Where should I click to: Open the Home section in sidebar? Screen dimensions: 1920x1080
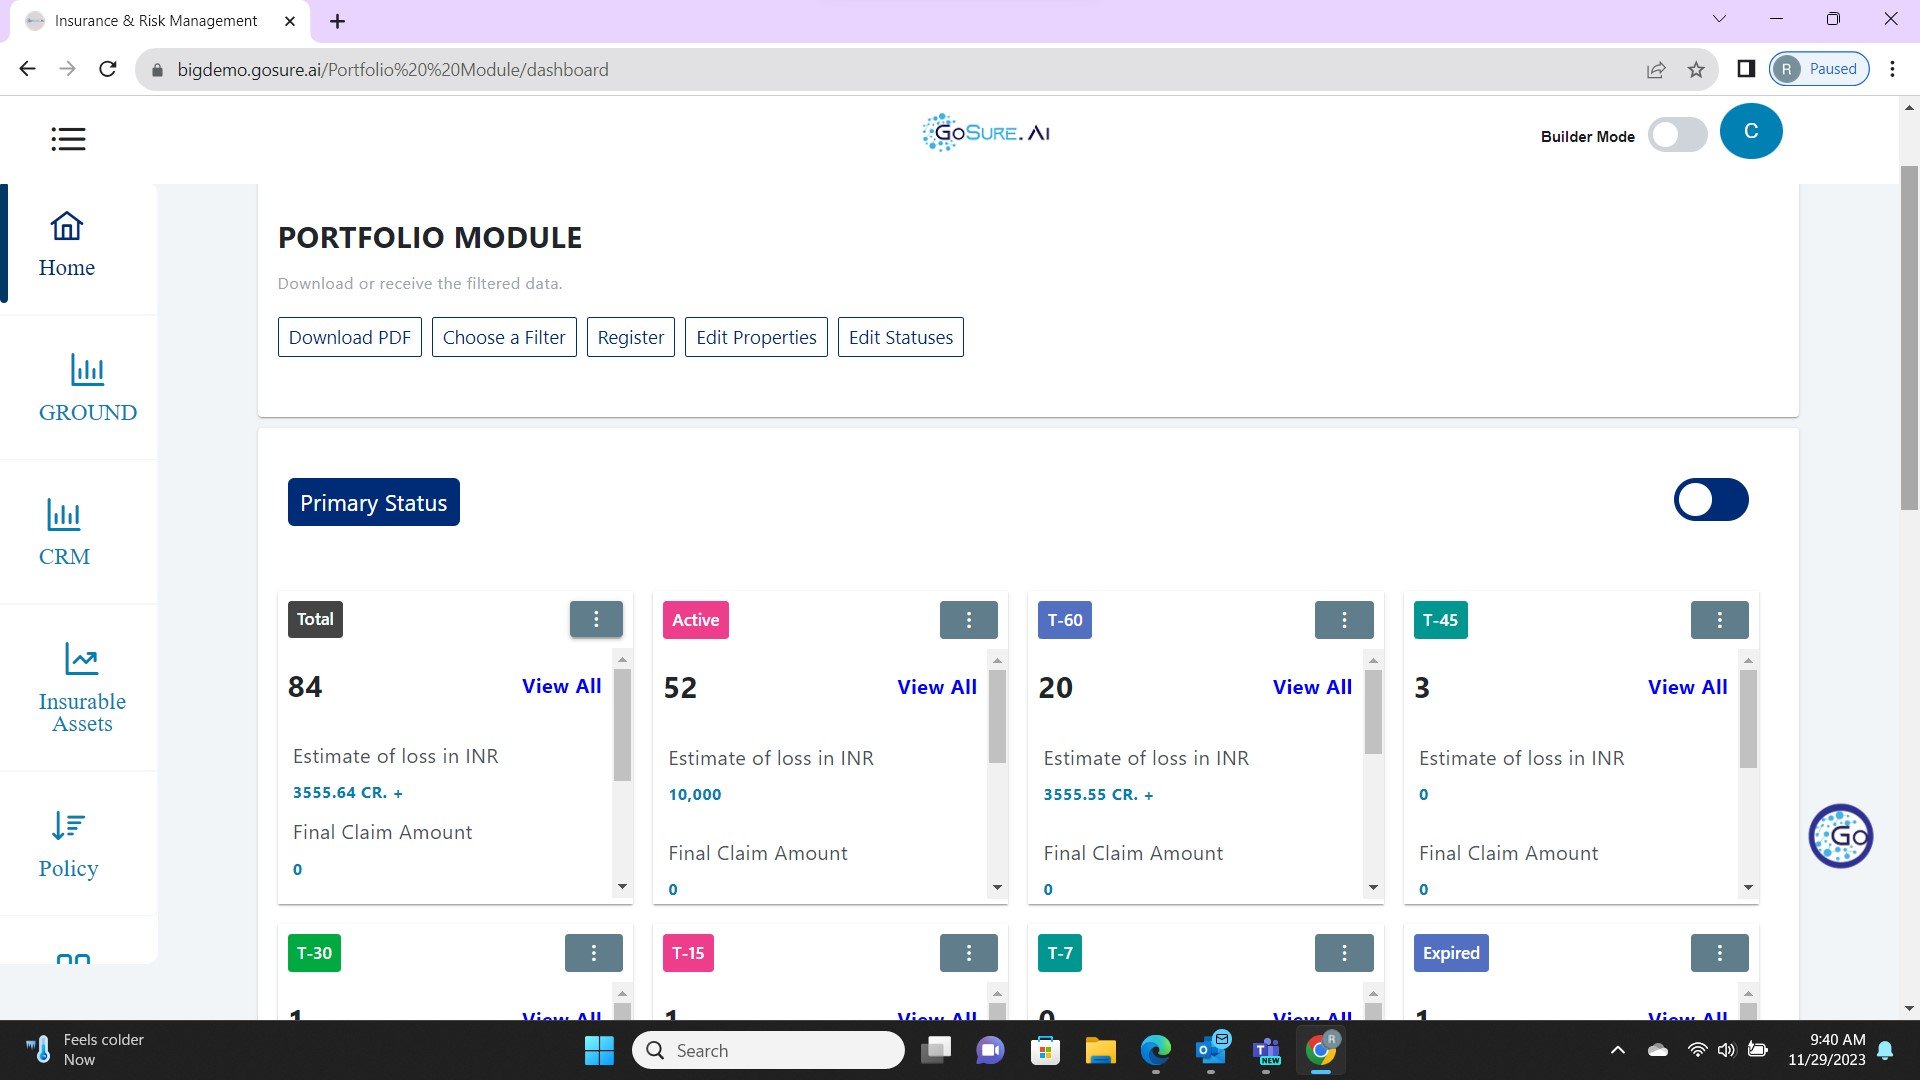66,244
